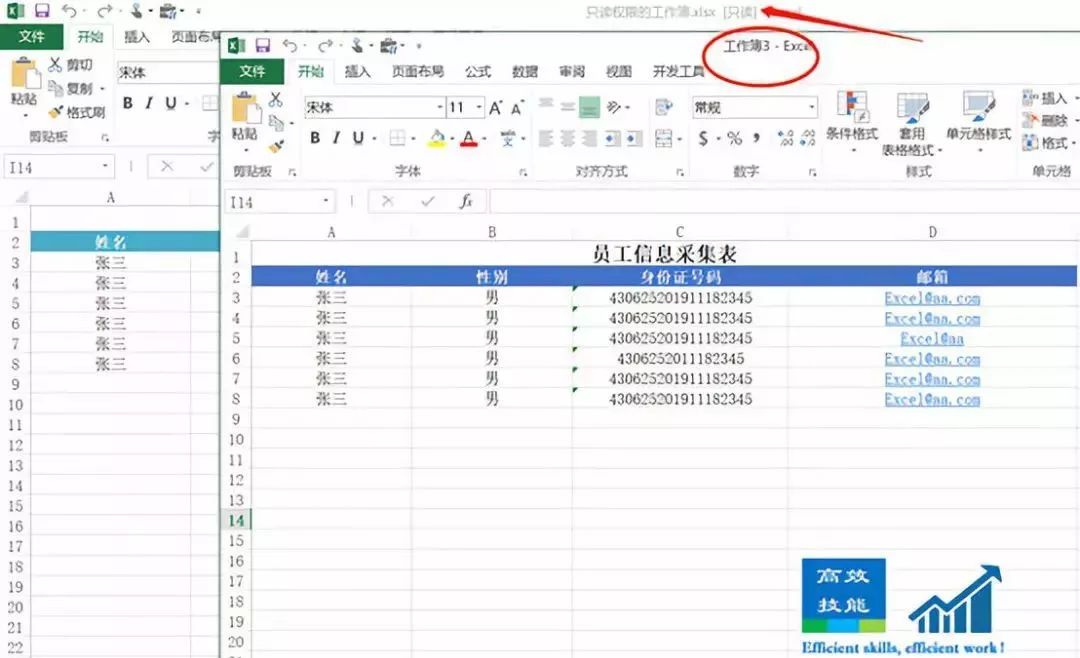1080x658 pixels.
Task: Click Undo arrow in front window toolbar
Action: click(x=290, y=46)
